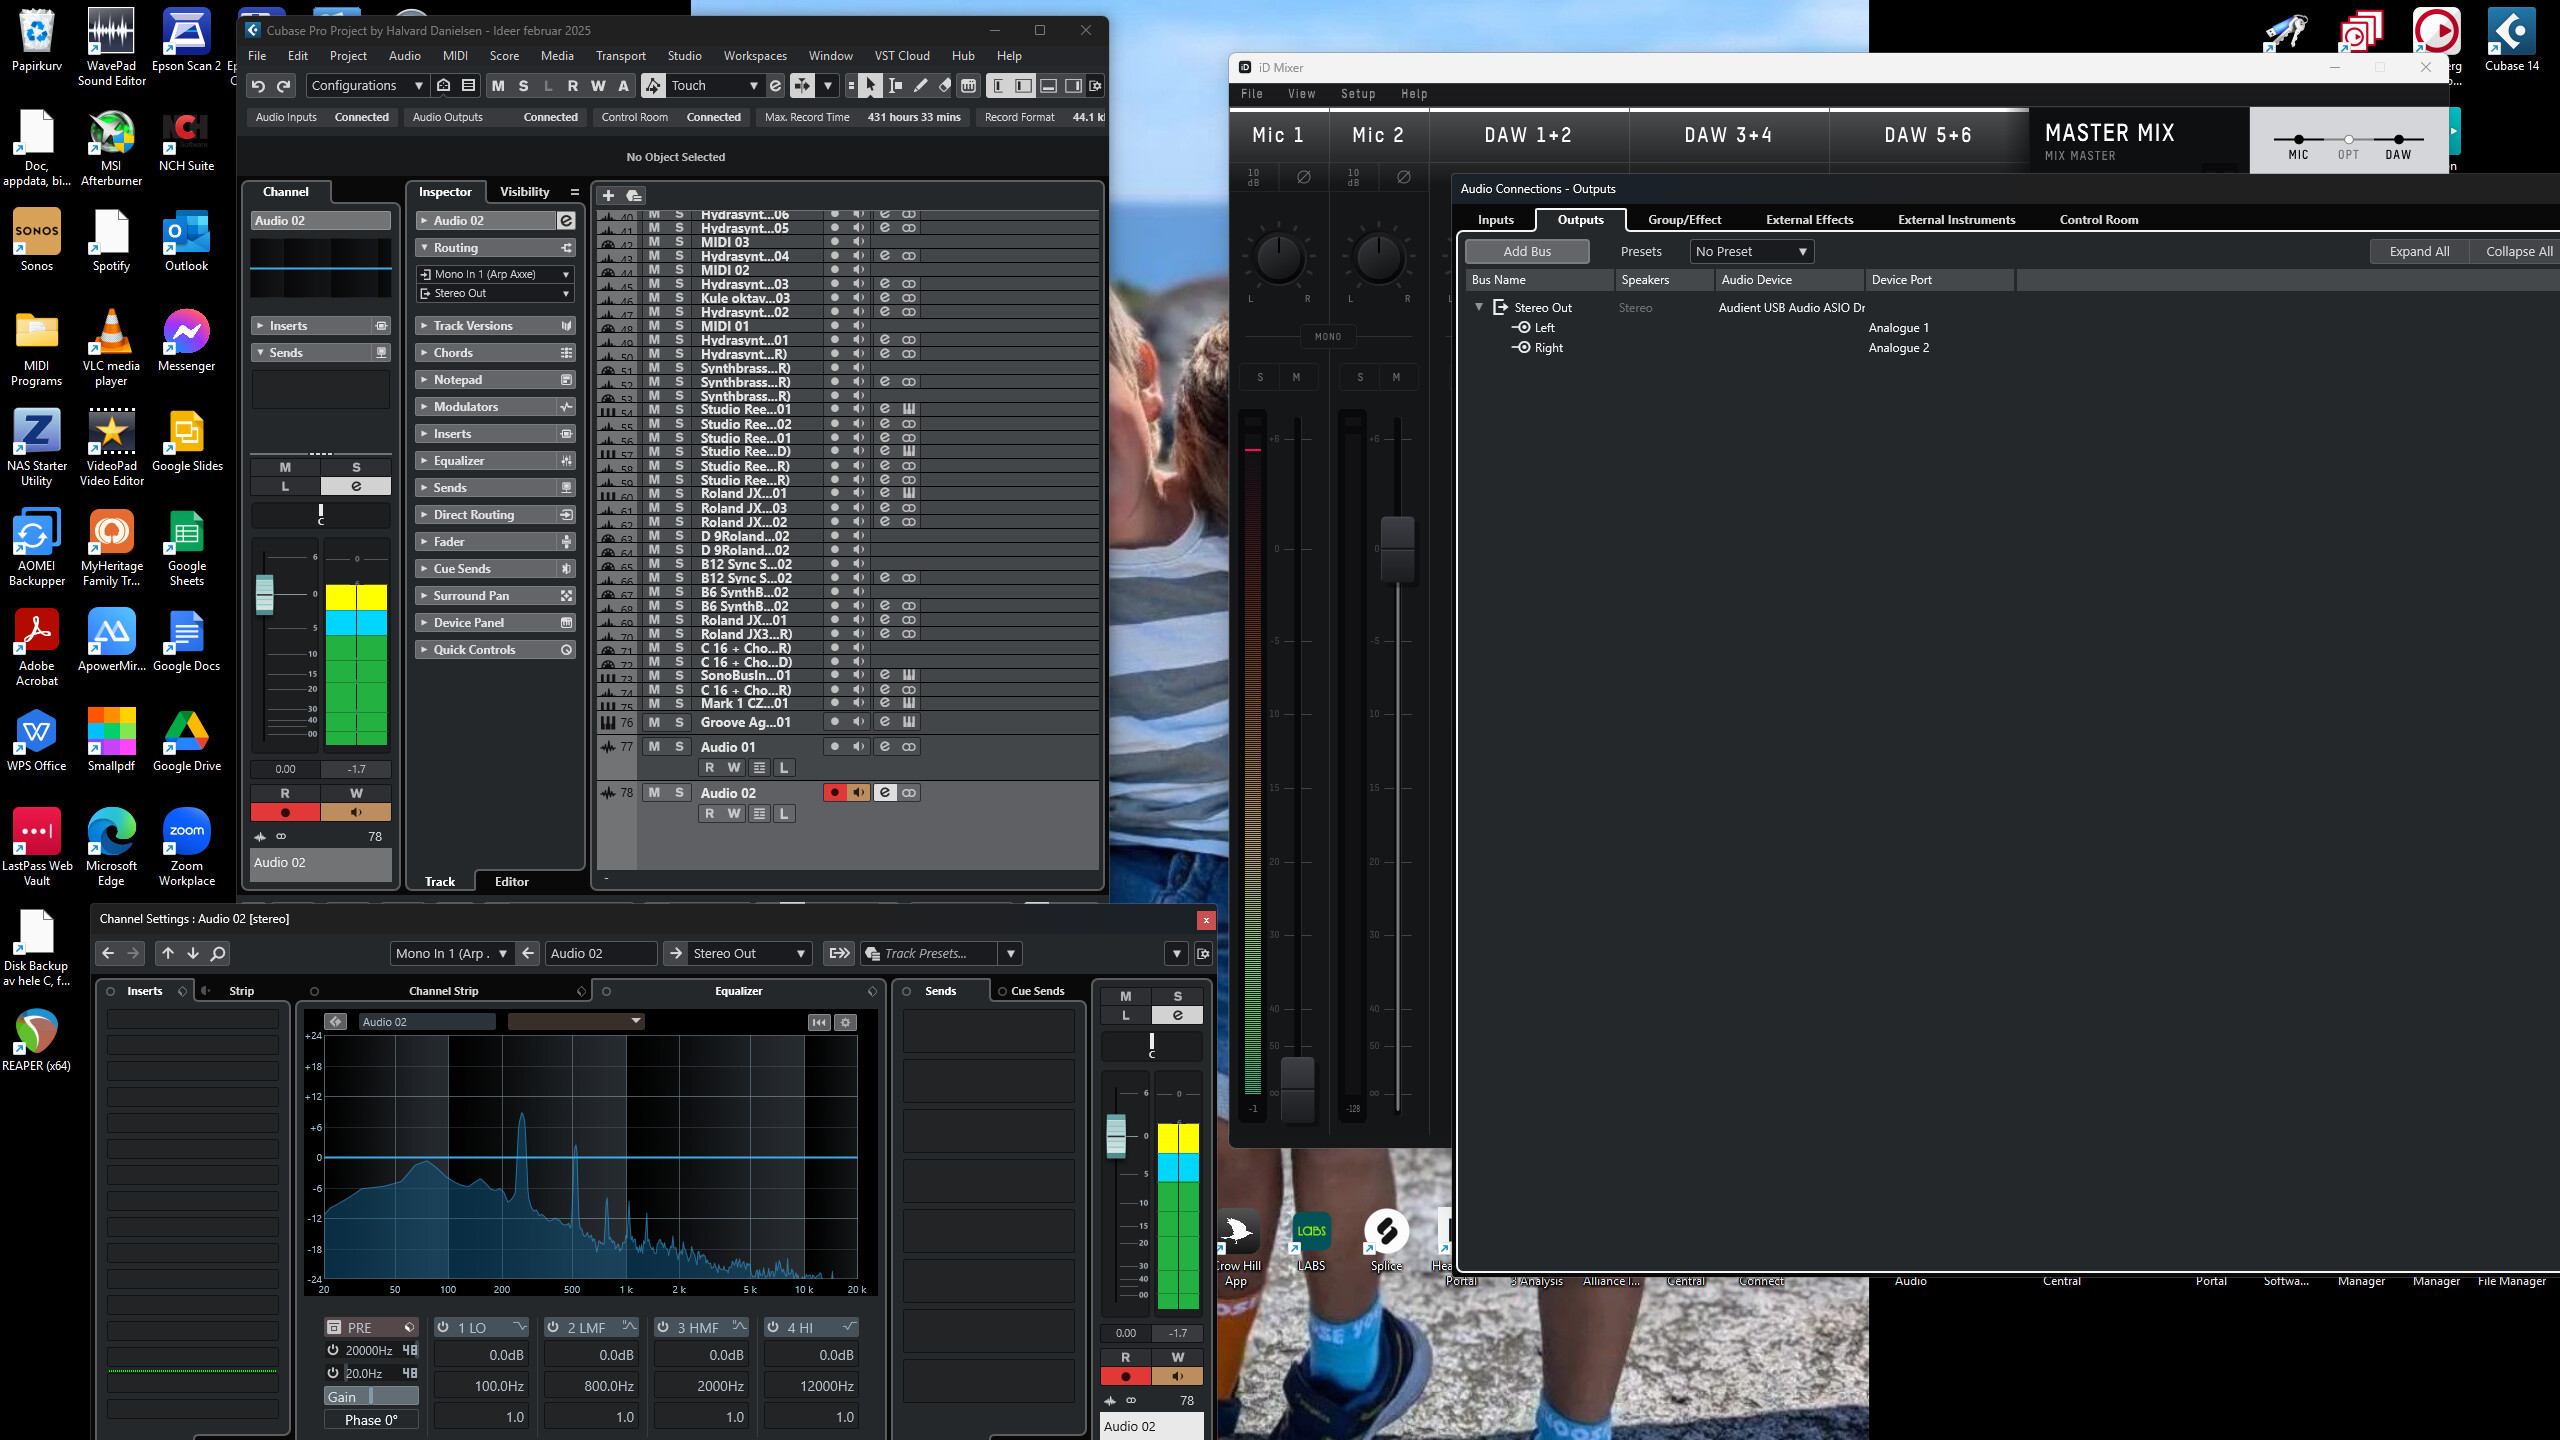The width and height of the screenshot is (2560, 1440).
Task: Open the Transport menu
Action: pyautogui.click(x=620, y=56)
